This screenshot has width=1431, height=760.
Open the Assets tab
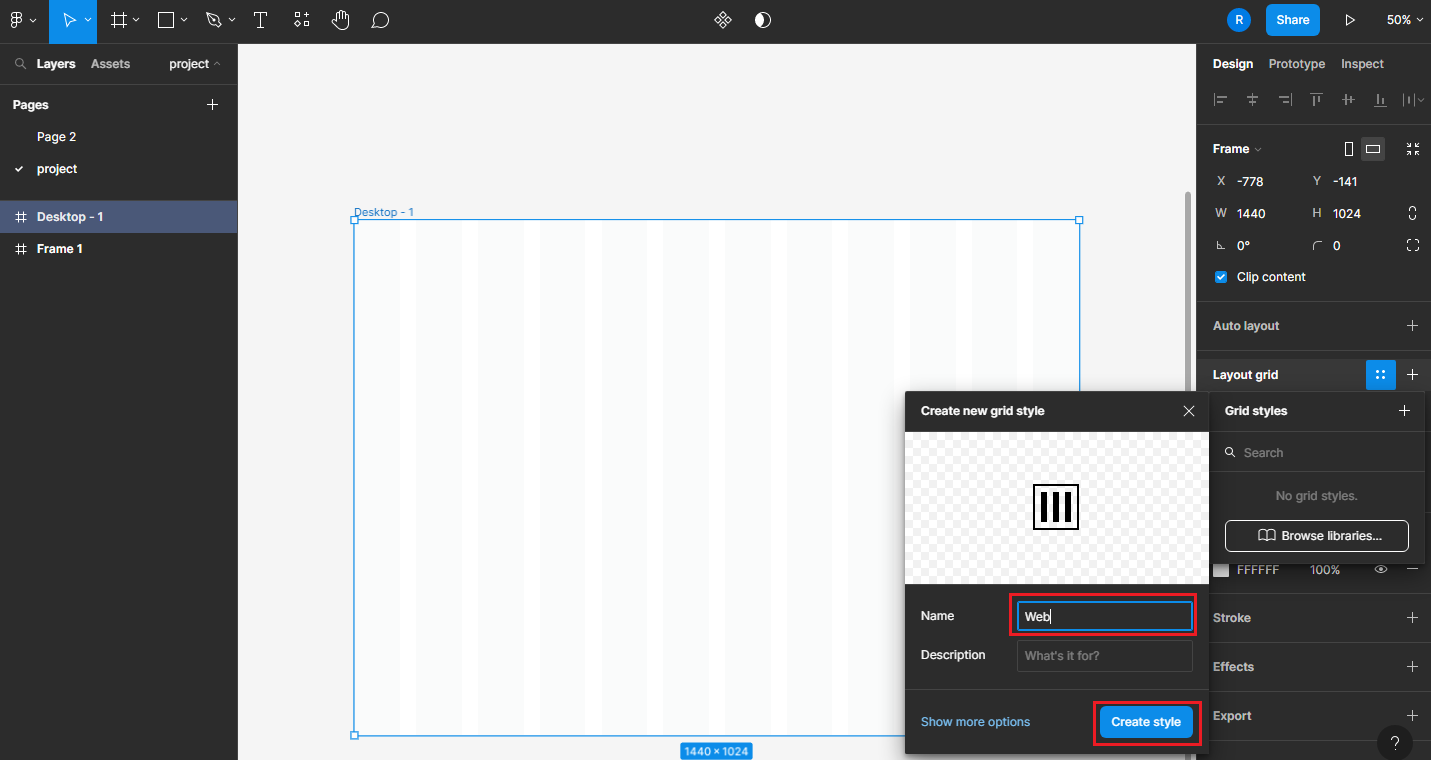tap(110, 64)
